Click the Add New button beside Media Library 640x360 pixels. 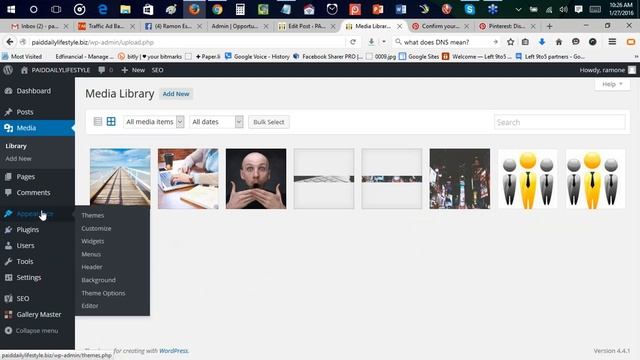point(176,94)
